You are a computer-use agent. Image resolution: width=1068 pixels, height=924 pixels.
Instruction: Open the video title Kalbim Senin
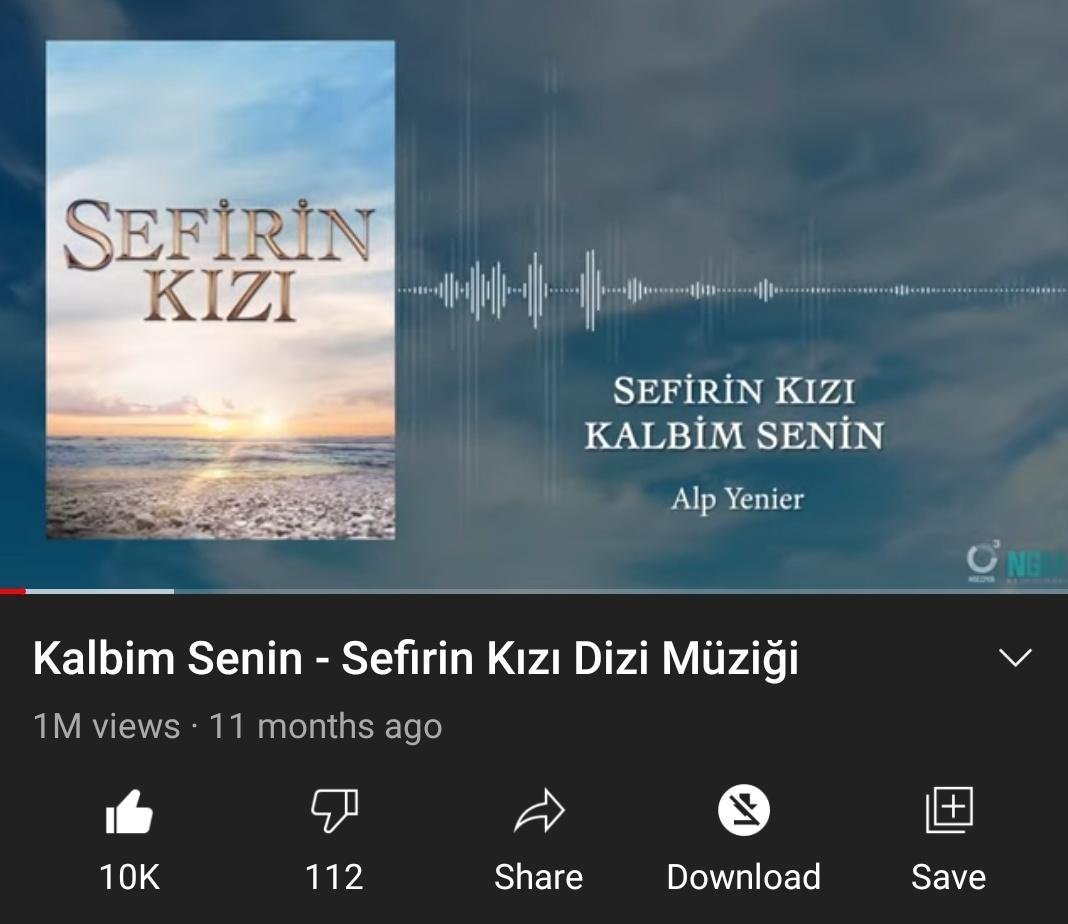pyautogui.click(x=415, y=659)
